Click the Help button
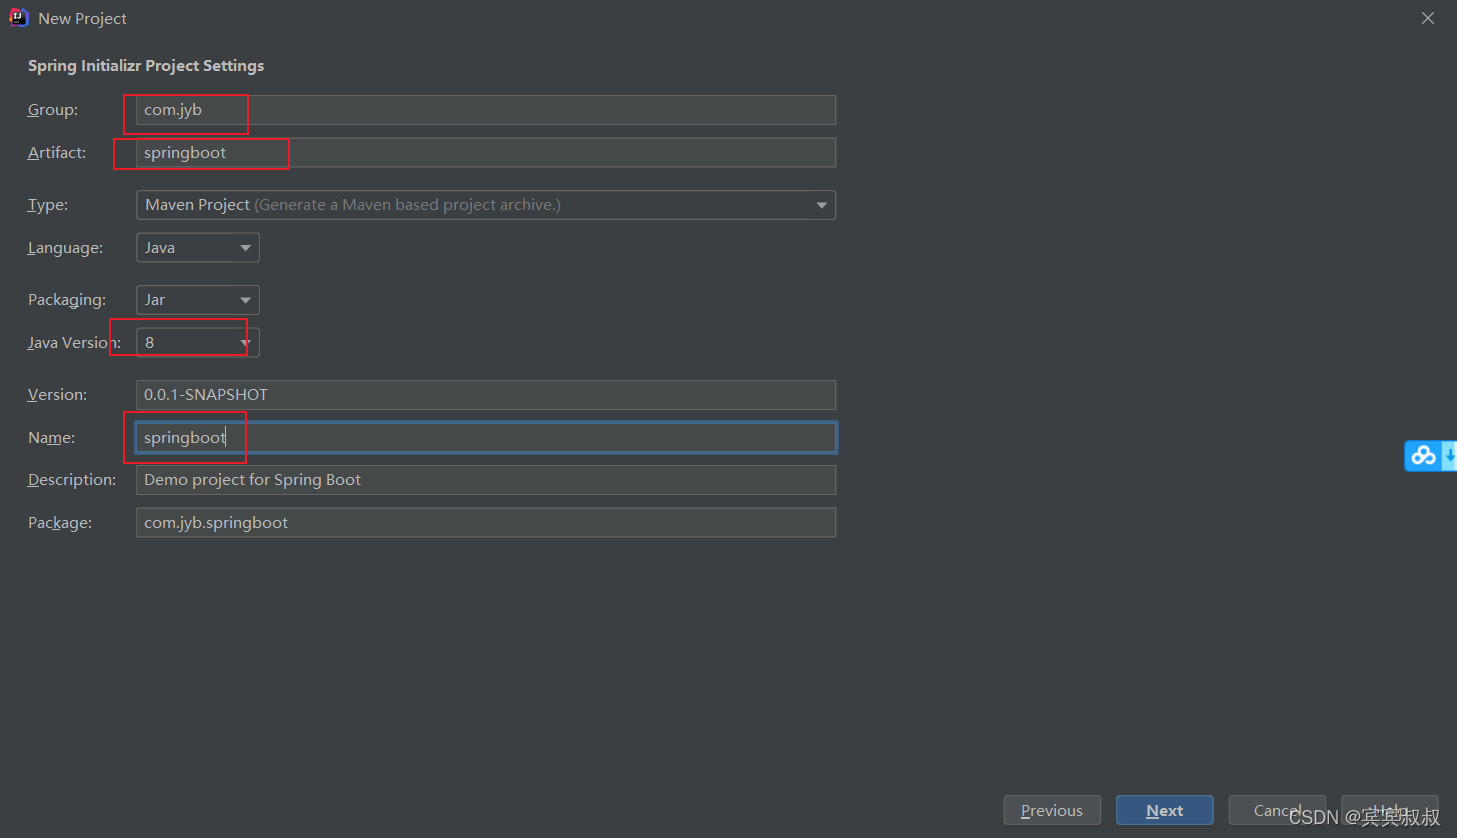The width and height of the screenshot is (1457, 838). click(x=1390, y=810)
